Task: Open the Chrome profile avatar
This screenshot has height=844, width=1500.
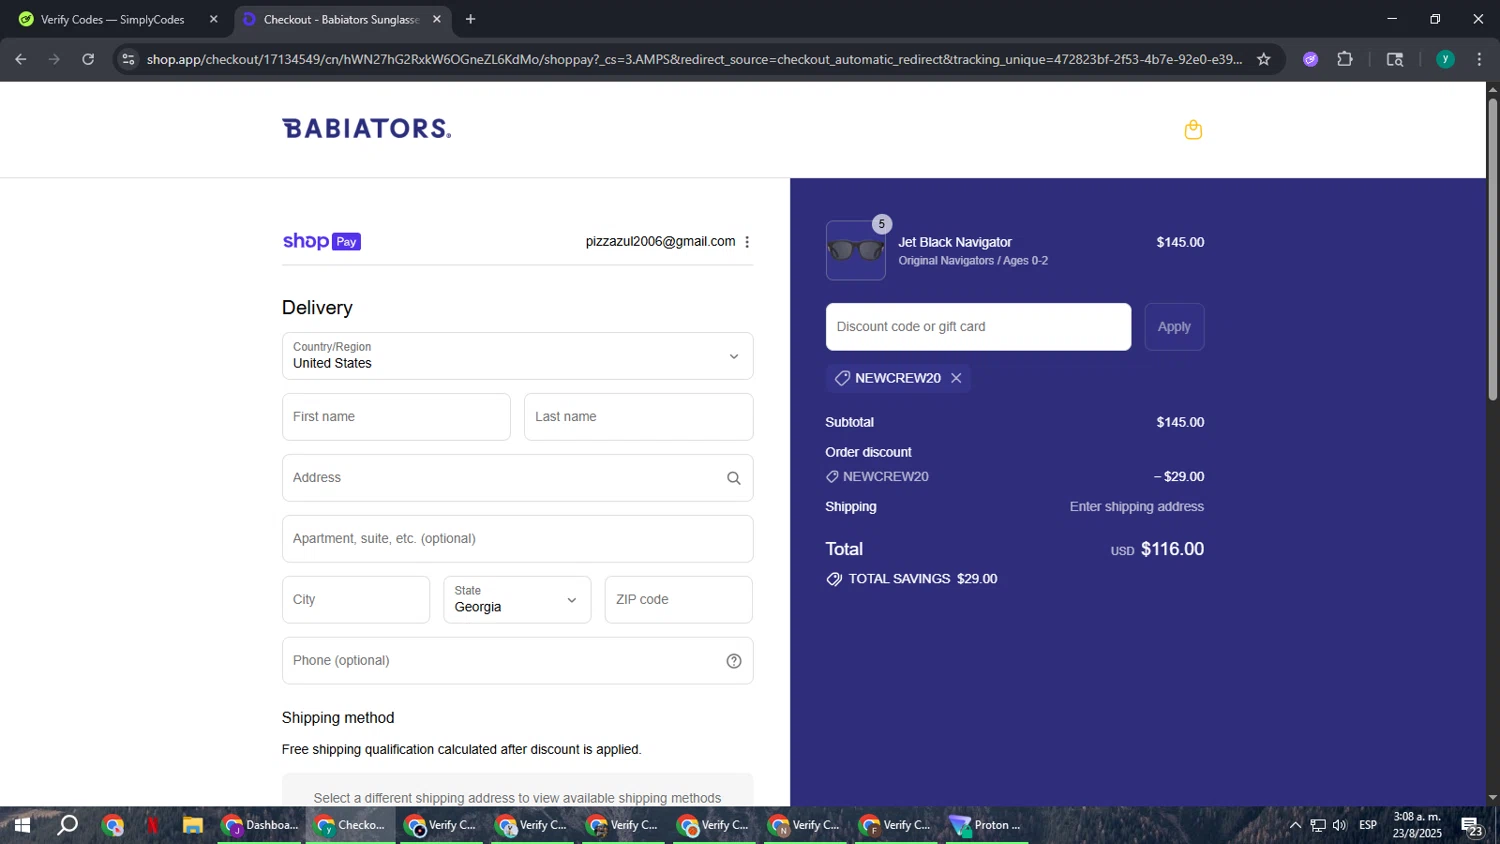Action: click(1445, 59)
